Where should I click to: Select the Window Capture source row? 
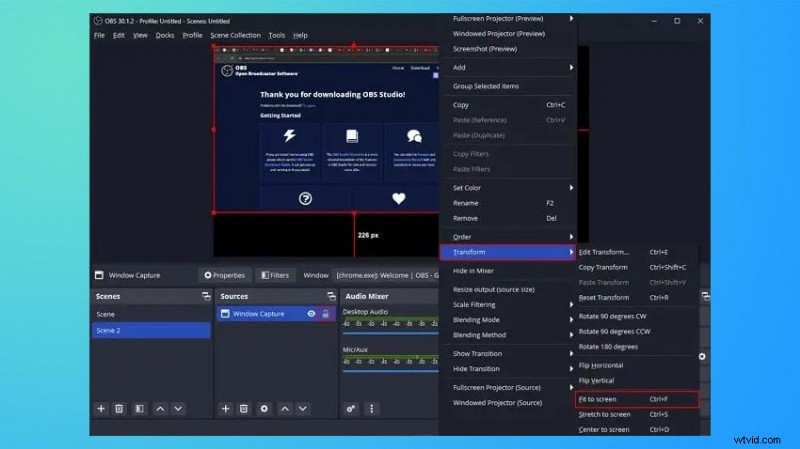(x=276, y=314)
